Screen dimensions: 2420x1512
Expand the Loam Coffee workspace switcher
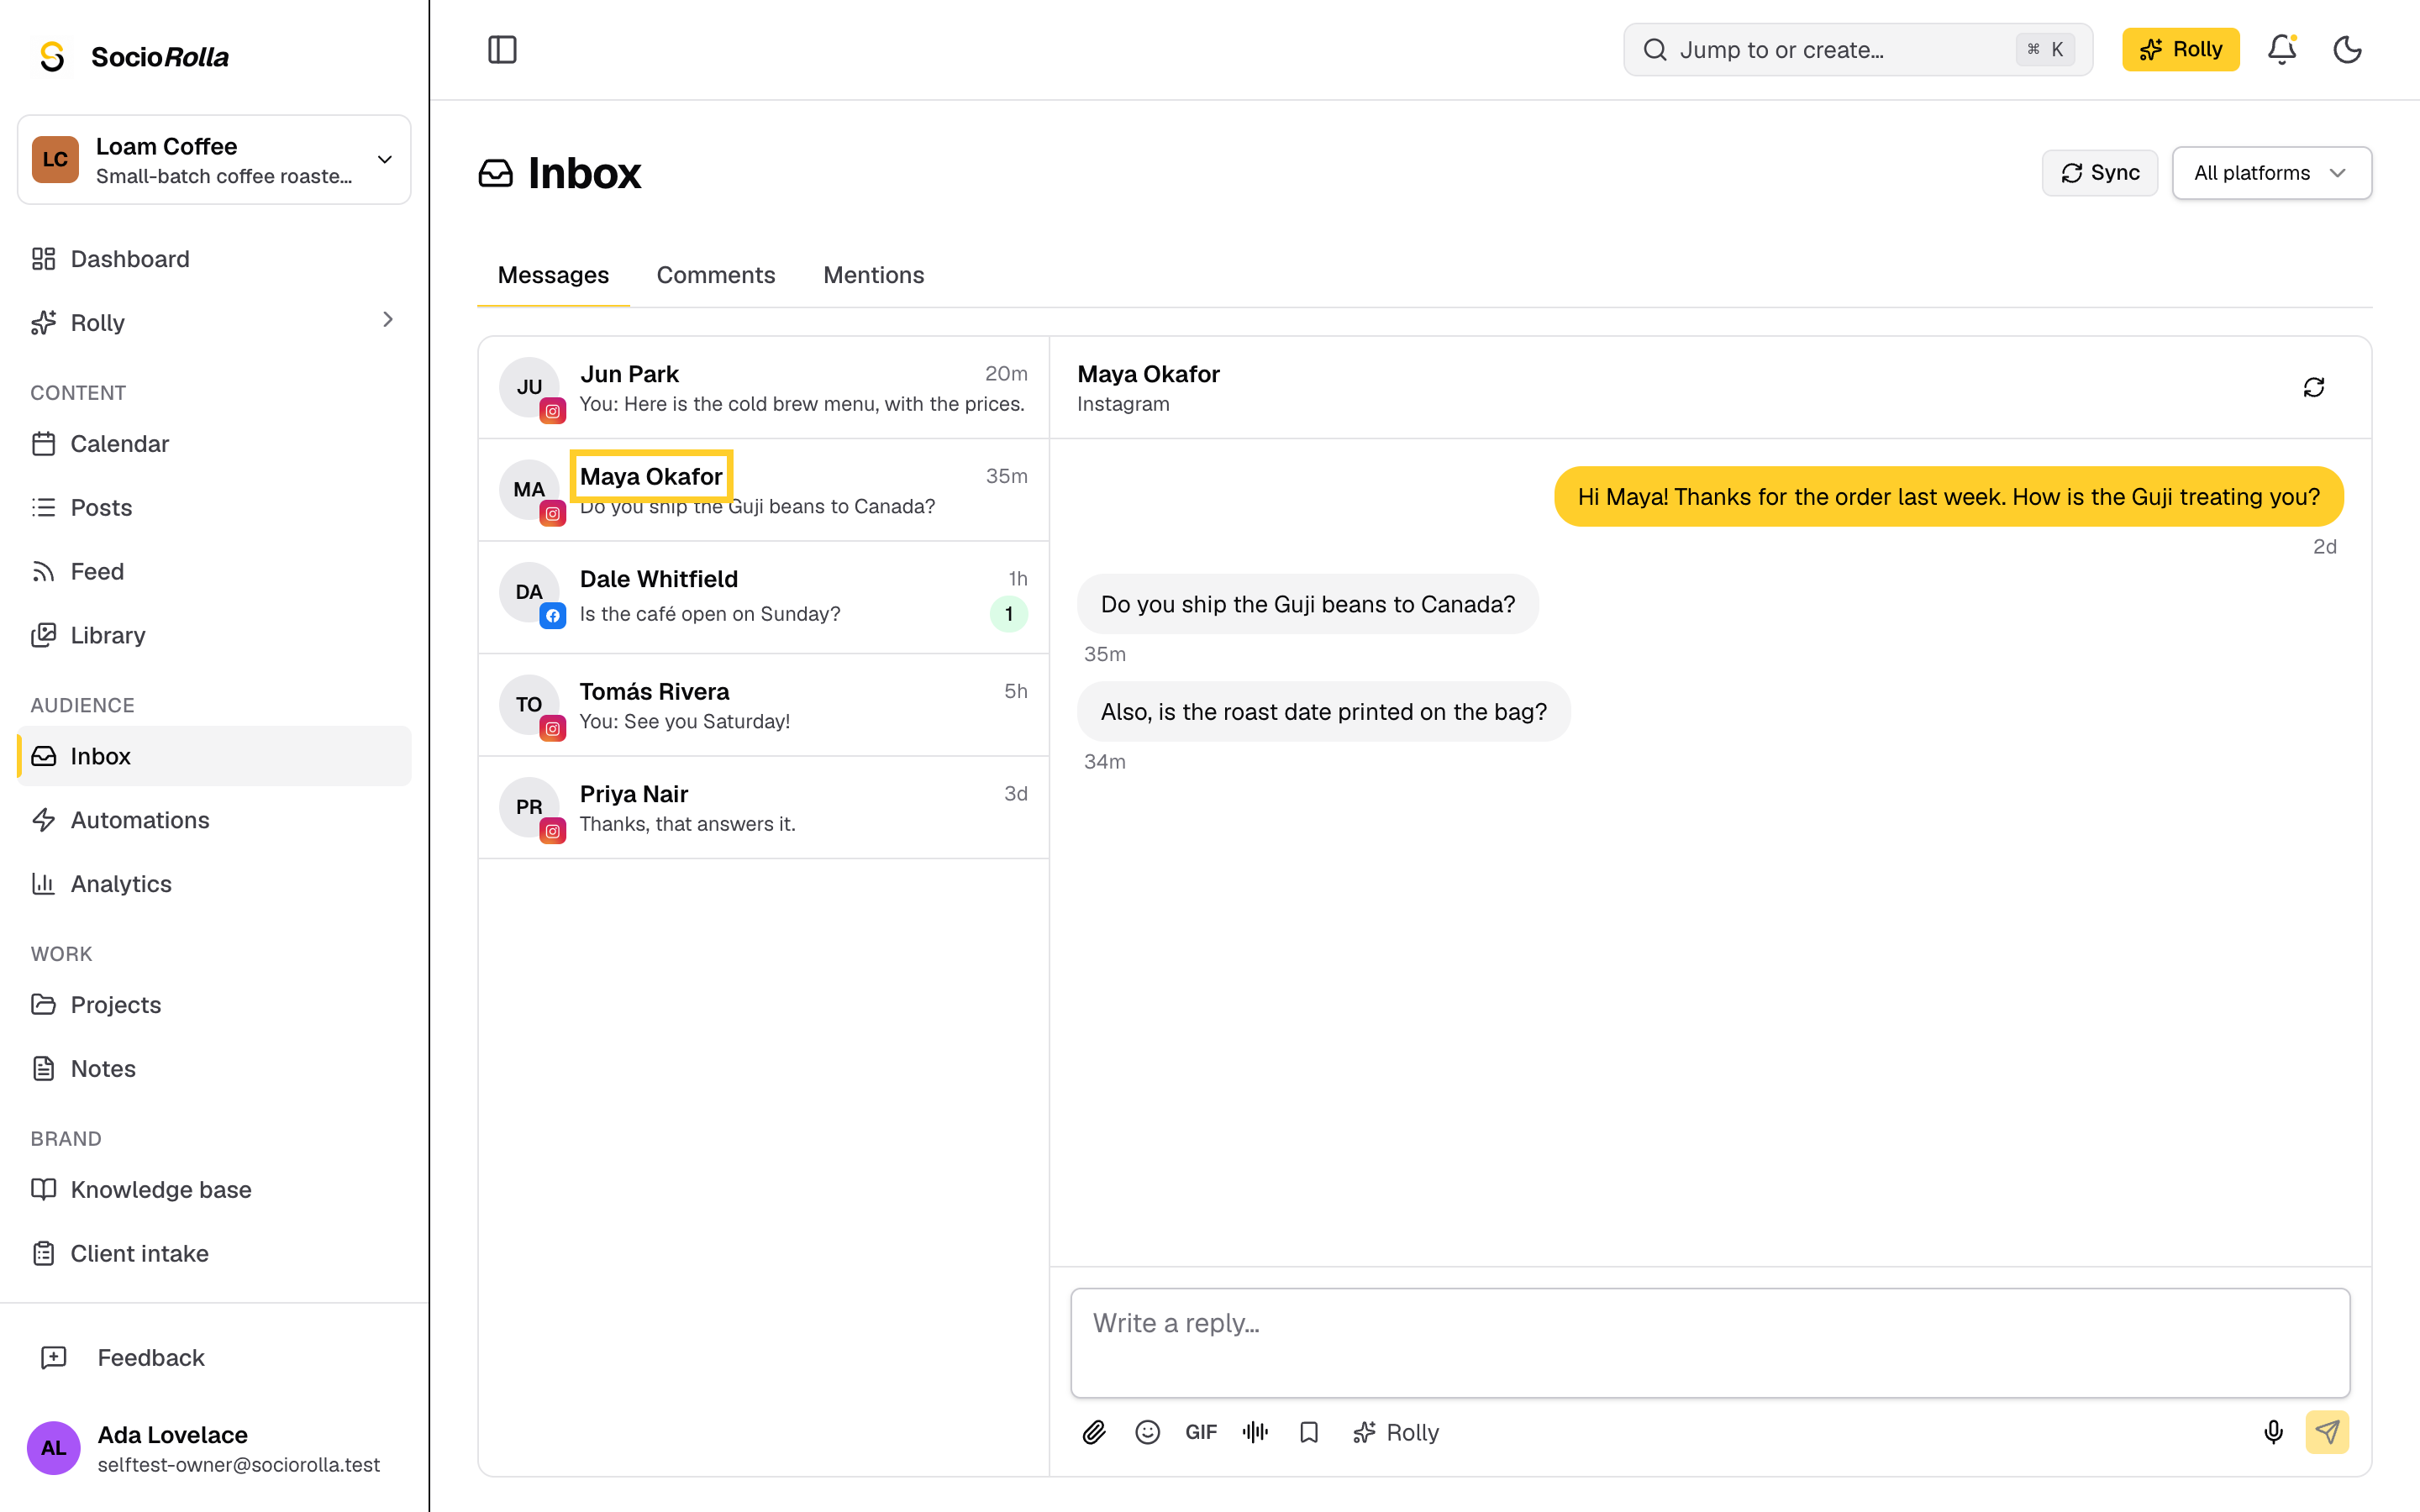(214, 160)
